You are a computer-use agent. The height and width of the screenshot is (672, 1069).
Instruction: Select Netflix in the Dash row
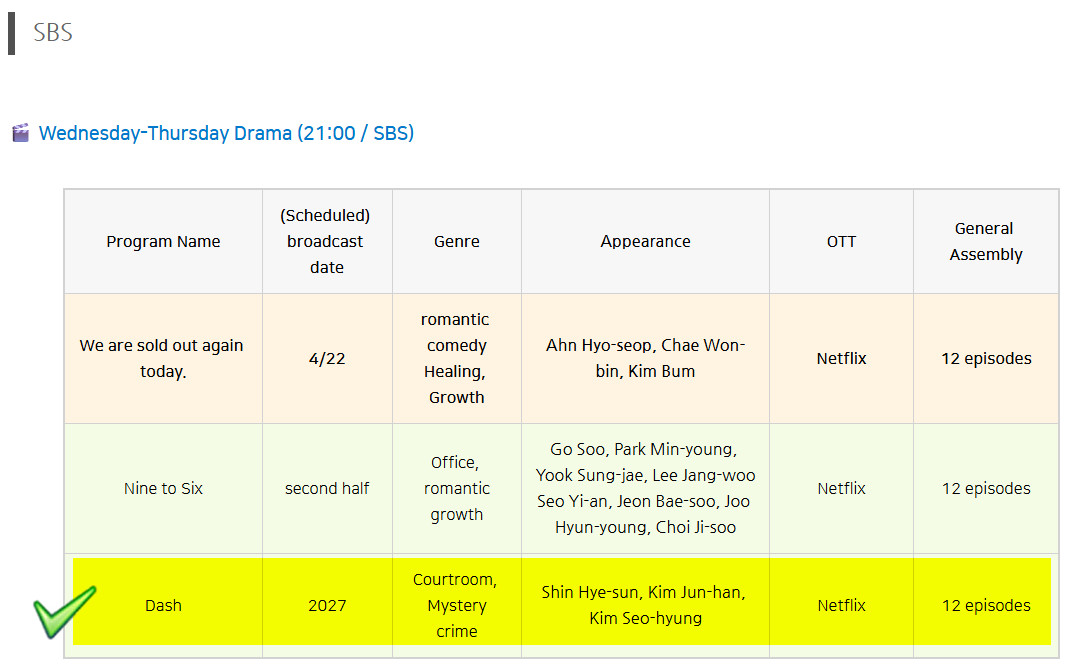(841, 605)
